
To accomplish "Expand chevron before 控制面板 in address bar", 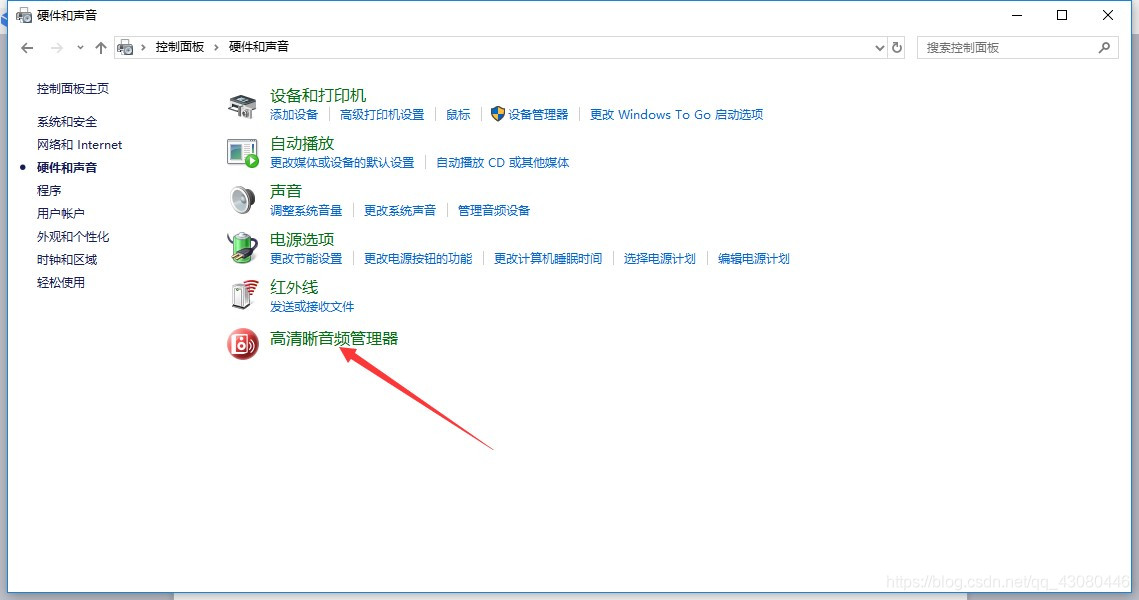I will coord(143,47).
